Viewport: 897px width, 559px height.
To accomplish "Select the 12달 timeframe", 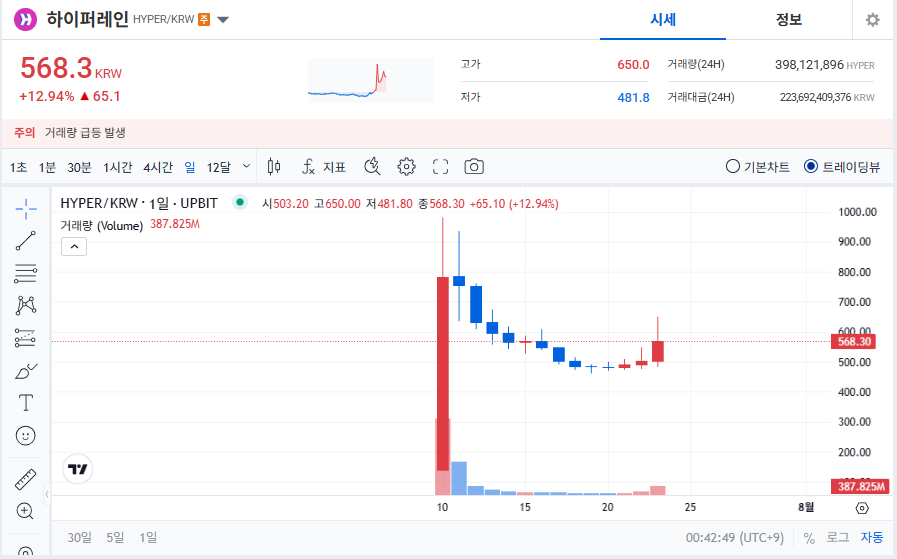I will [219, 167].
